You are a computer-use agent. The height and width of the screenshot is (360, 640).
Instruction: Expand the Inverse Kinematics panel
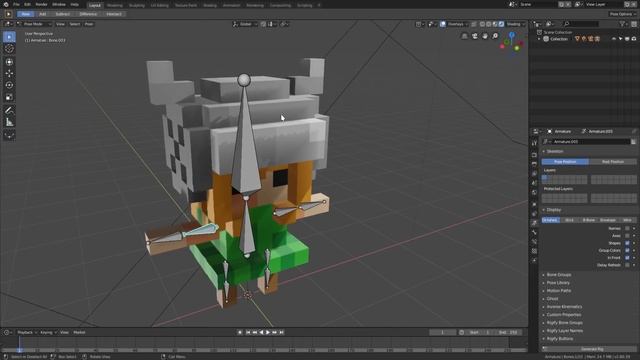tap(588, 307)
